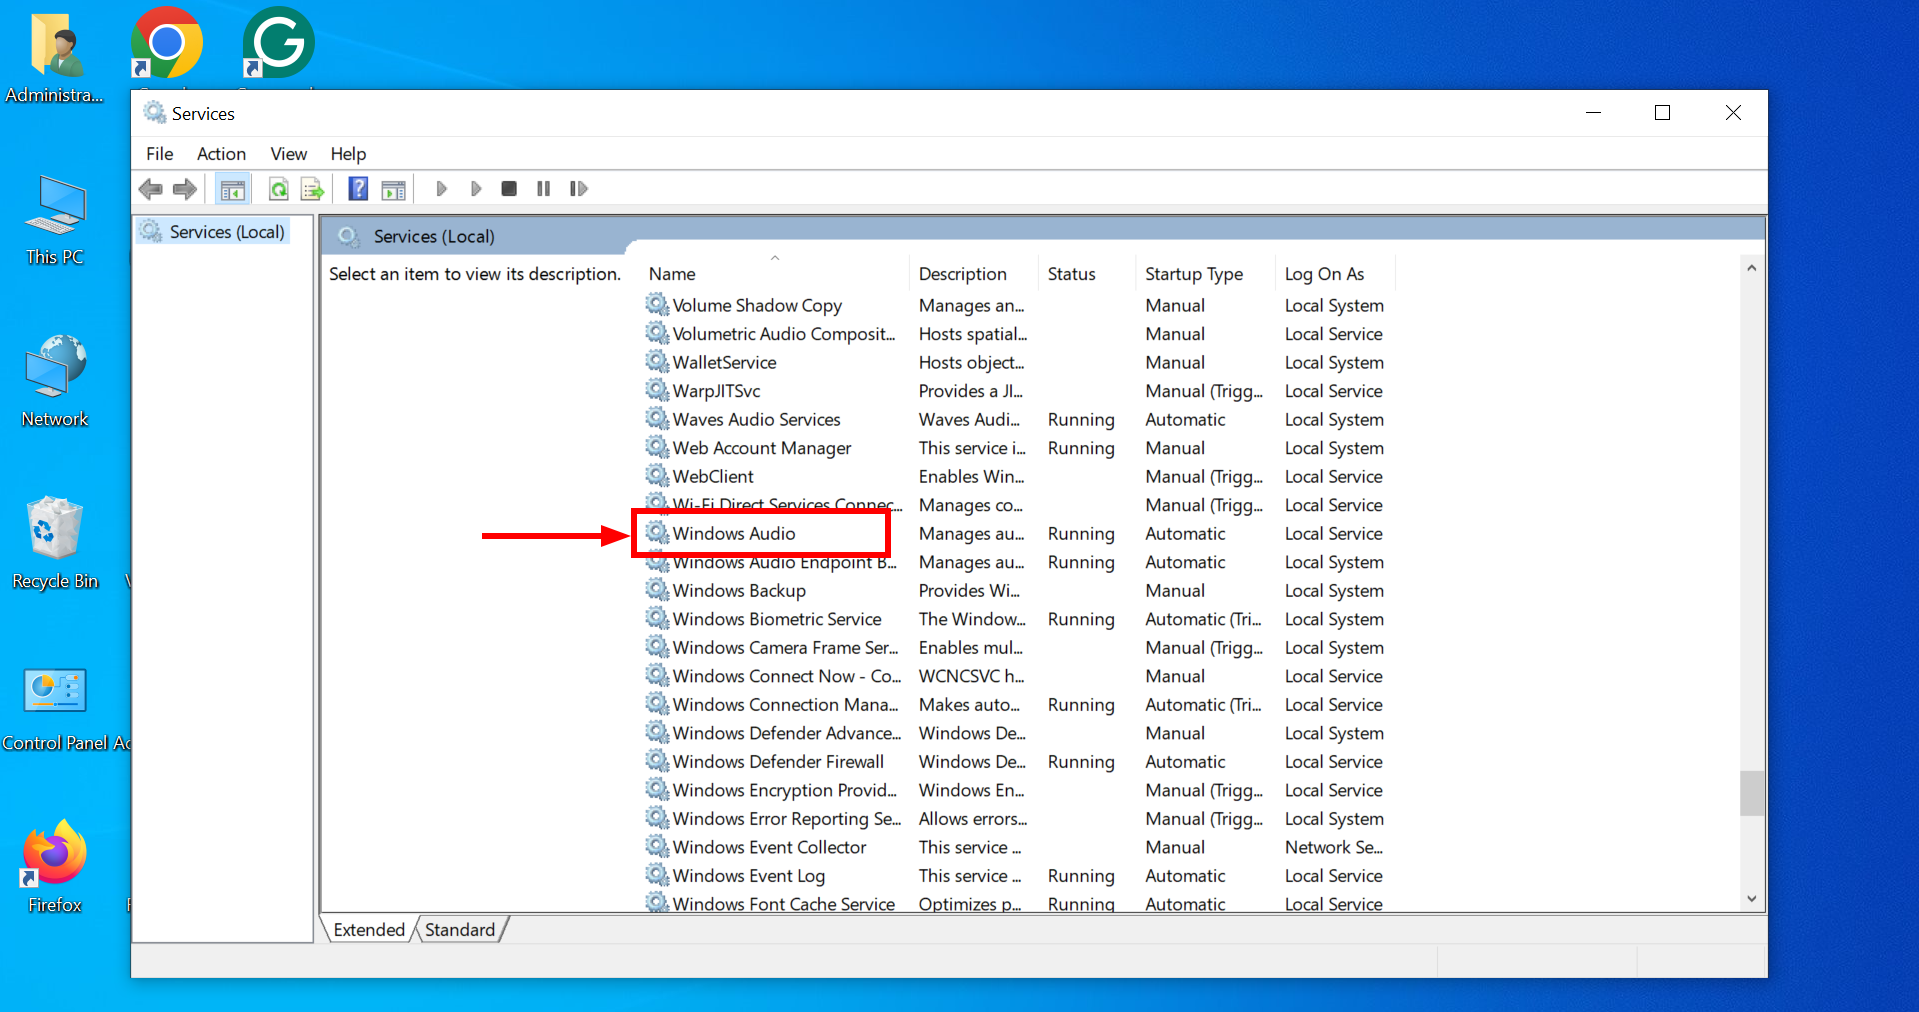This screenshot has width=1919, height=1012.
Task: Switch to the Extended tab
Action: tap(368, 929)
